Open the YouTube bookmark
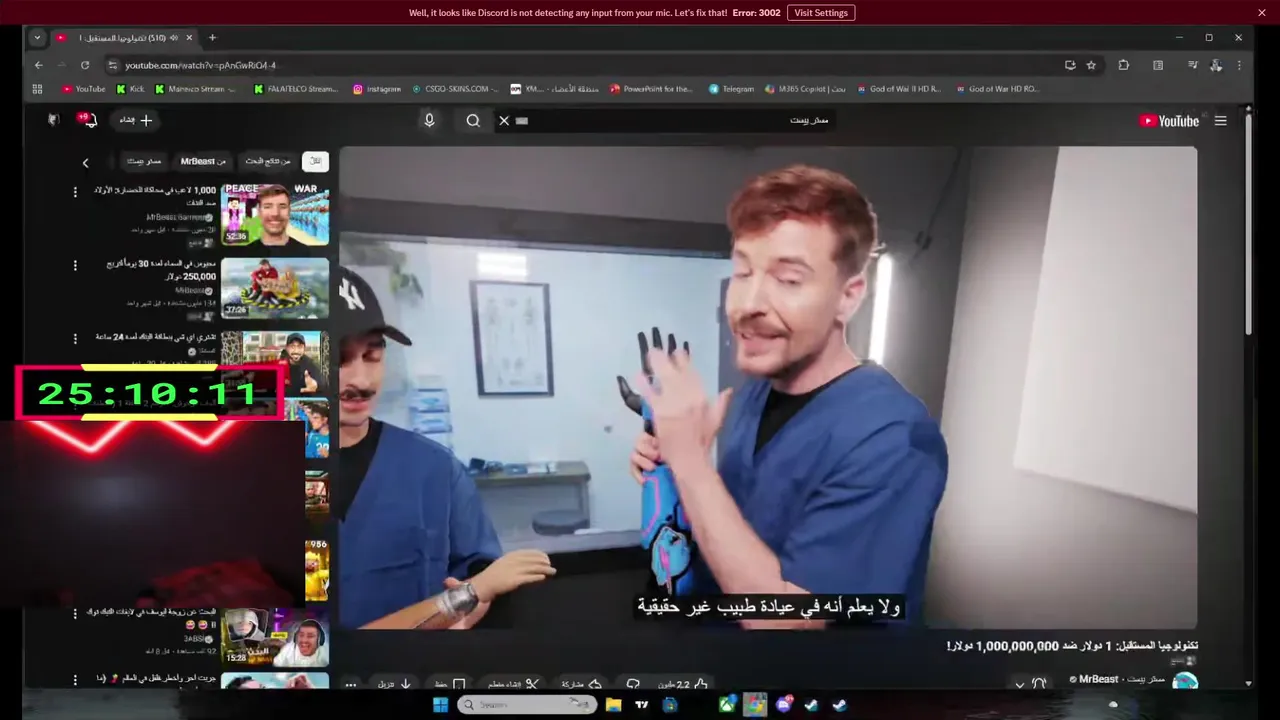Image resolution: width=1280 pixels, height=720 pixels. 83,89
